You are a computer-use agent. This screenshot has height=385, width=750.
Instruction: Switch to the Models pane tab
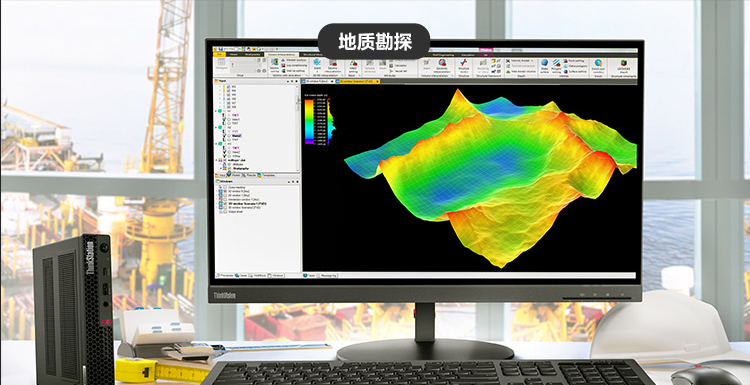234,176
